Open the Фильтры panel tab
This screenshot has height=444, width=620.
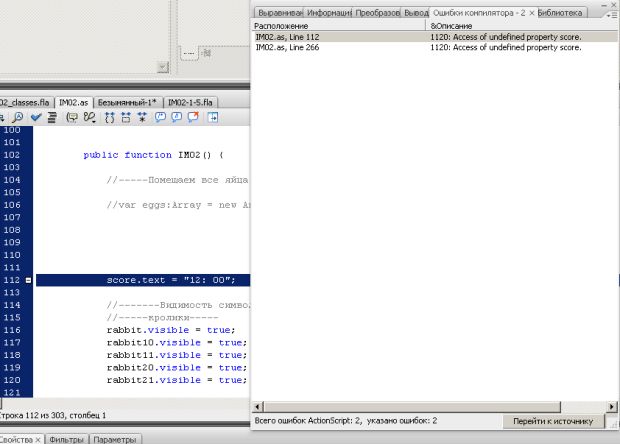pos(66,440)
